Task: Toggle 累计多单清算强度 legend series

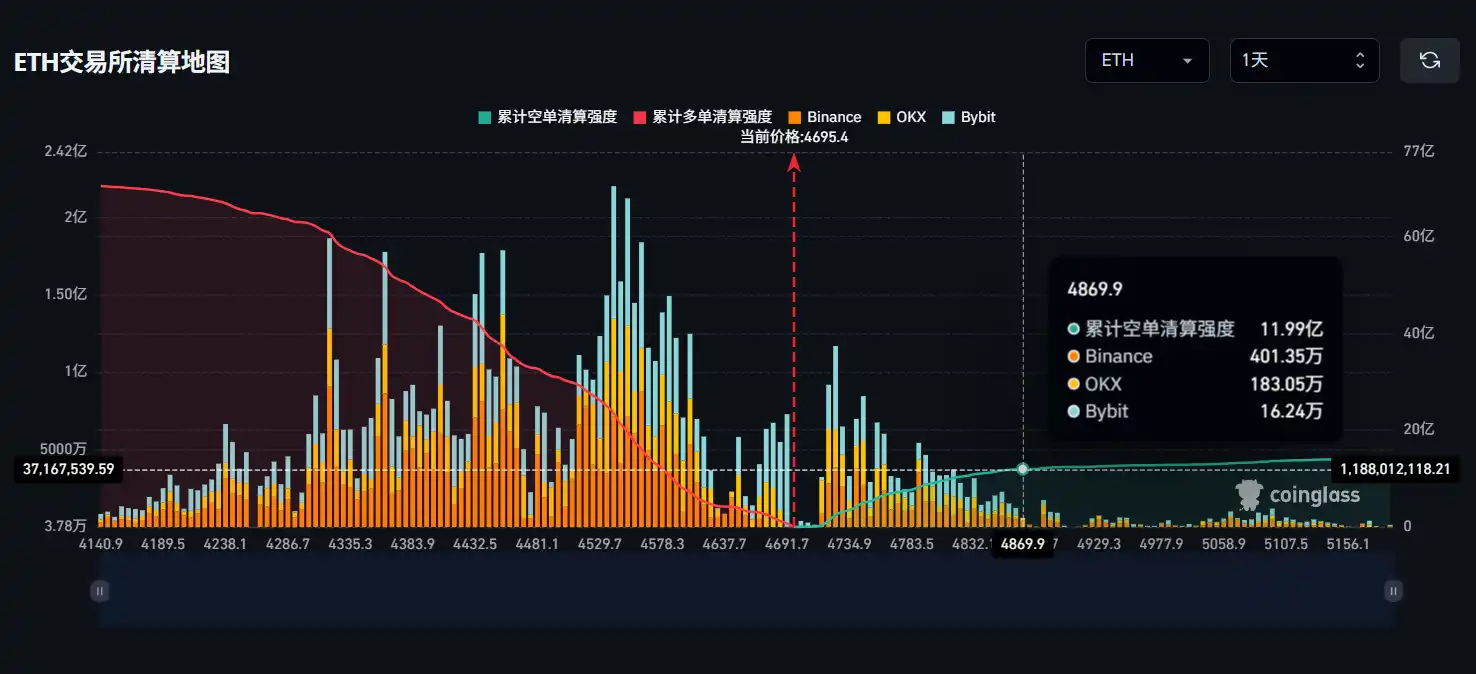Action: click(x=702, y=117)
